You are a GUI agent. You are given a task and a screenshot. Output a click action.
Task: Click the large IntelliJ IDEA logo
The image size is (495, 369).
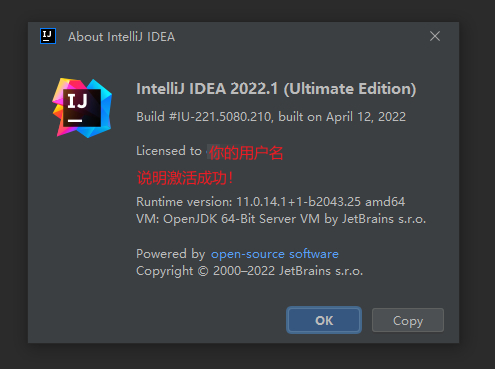point(82,108)
